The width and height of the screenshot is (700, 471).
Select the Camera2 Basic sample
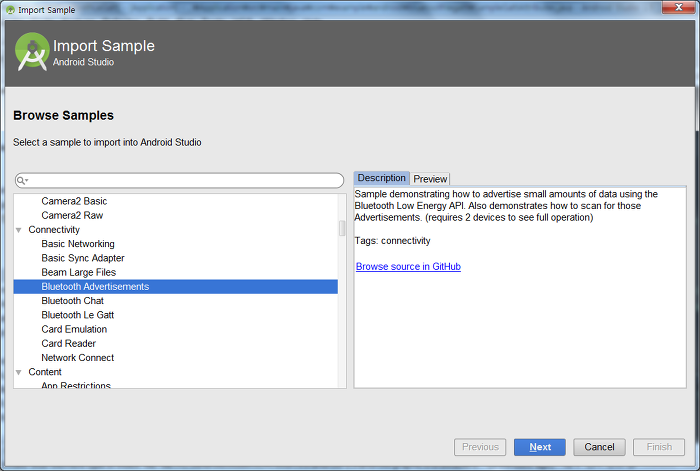coord(74,201)
